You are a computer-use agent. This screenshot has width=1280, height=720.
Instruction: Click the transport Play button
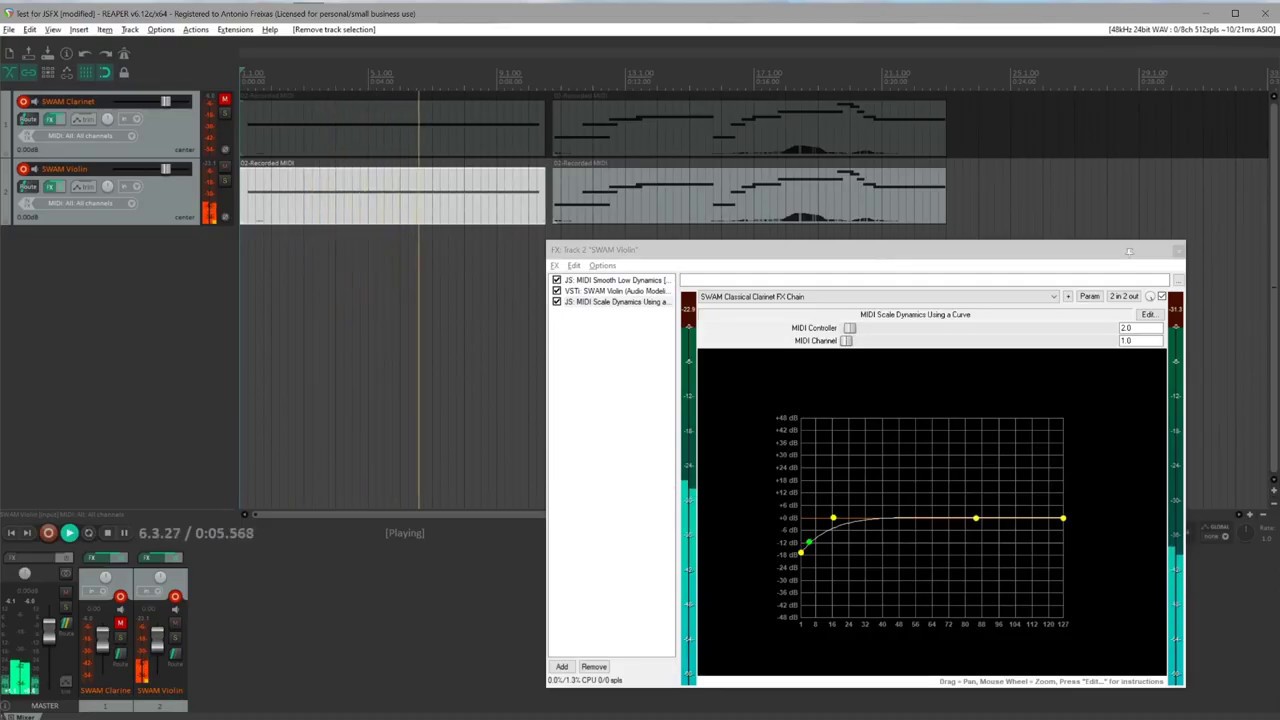(69, 533)
